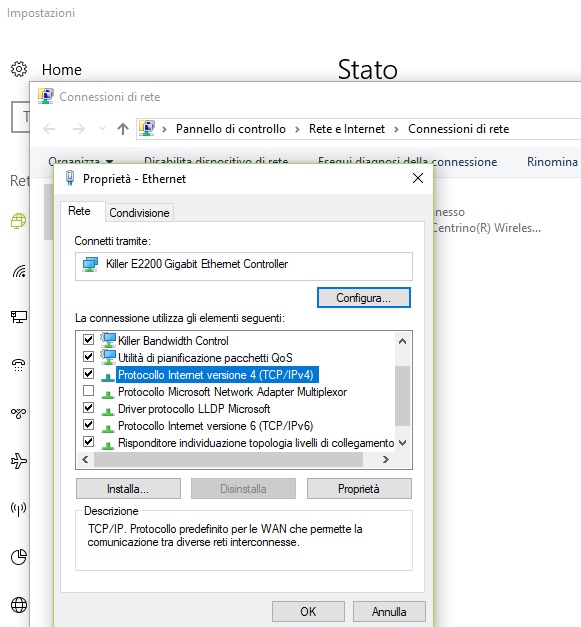This screenshot has height=627, width=581.
Task: Navigate to Pannello di controllo breadcrumb
Action: pyautogui.click(x=231, y=129)
